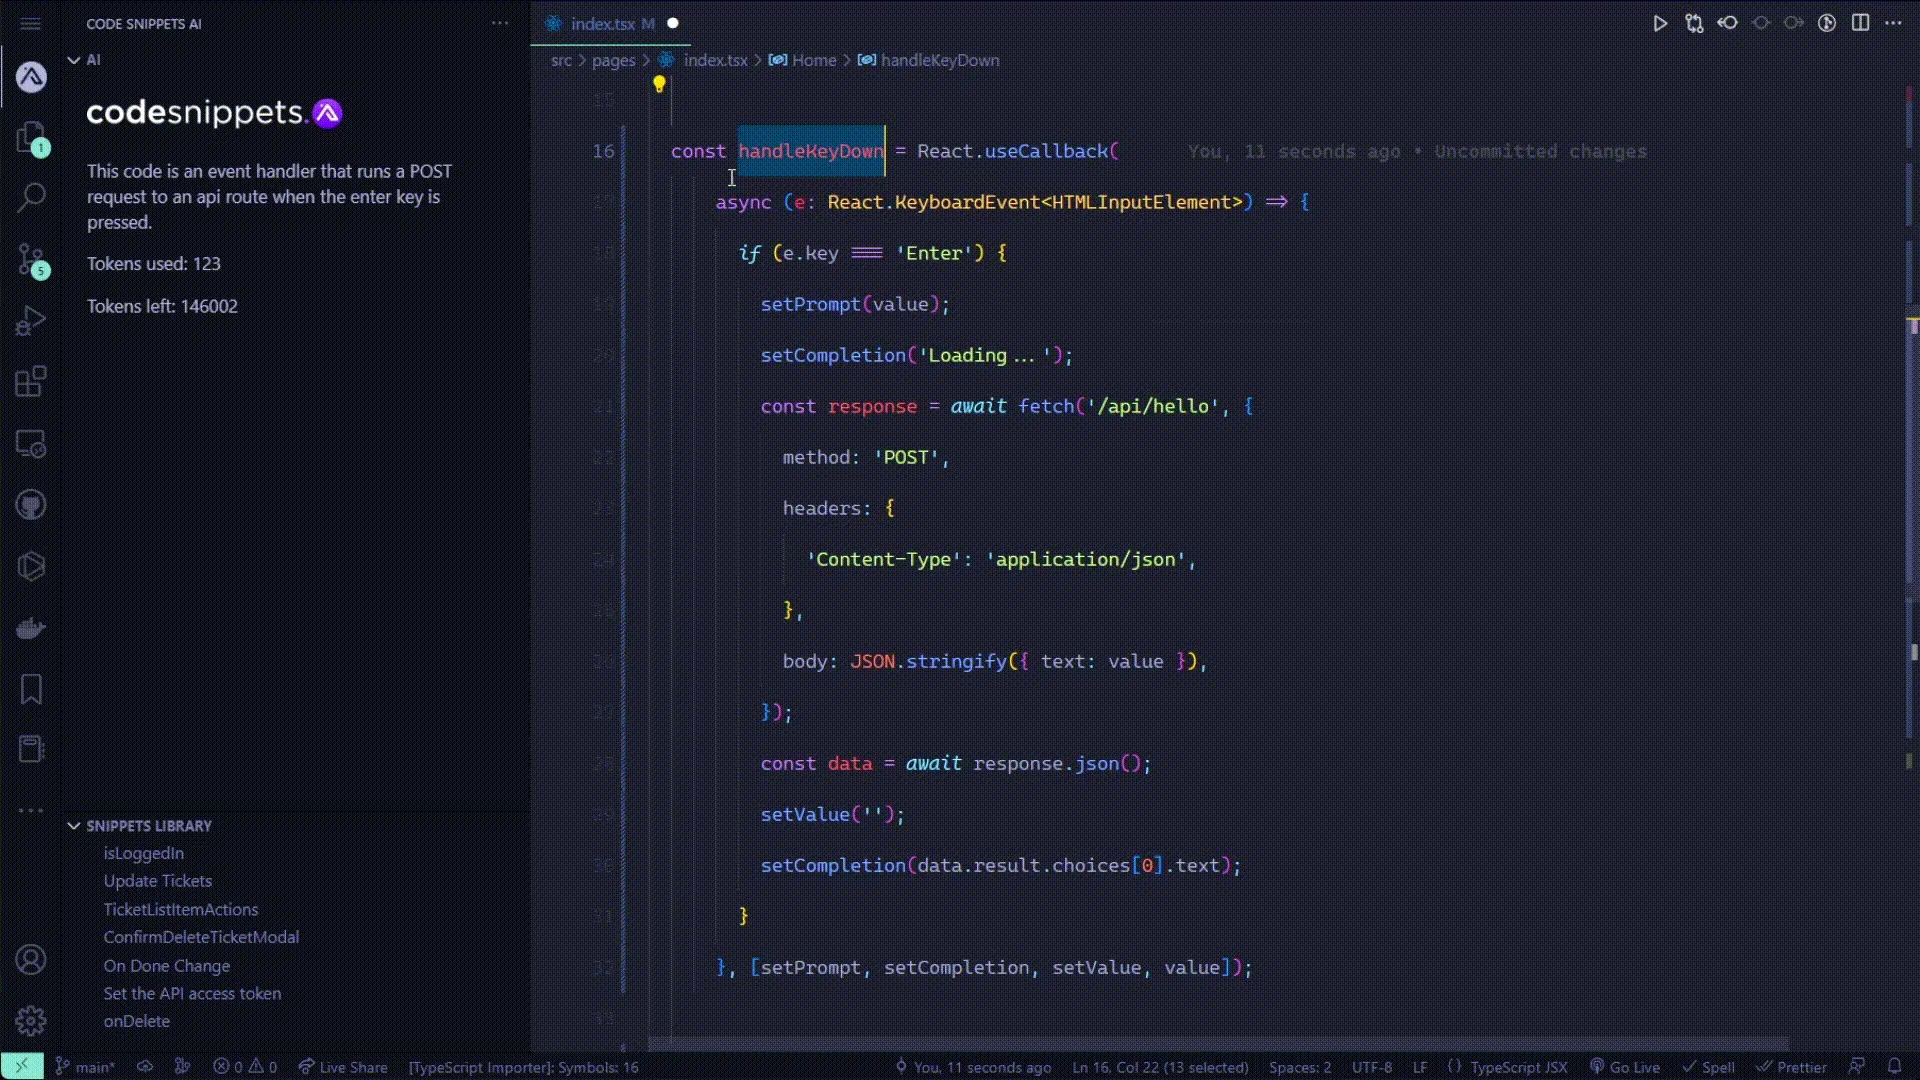1920x1080 pixels.
Task: Click the Split Editor Right icon
Action: [x=1860, y=23]
